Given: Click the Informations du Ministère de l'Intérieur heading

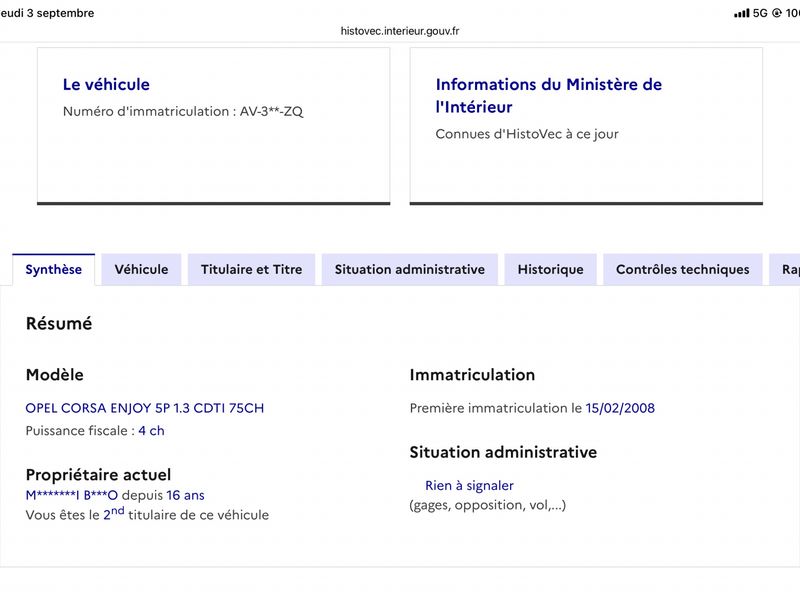Looking at the screenshot, I should click(x=548, y=95).
